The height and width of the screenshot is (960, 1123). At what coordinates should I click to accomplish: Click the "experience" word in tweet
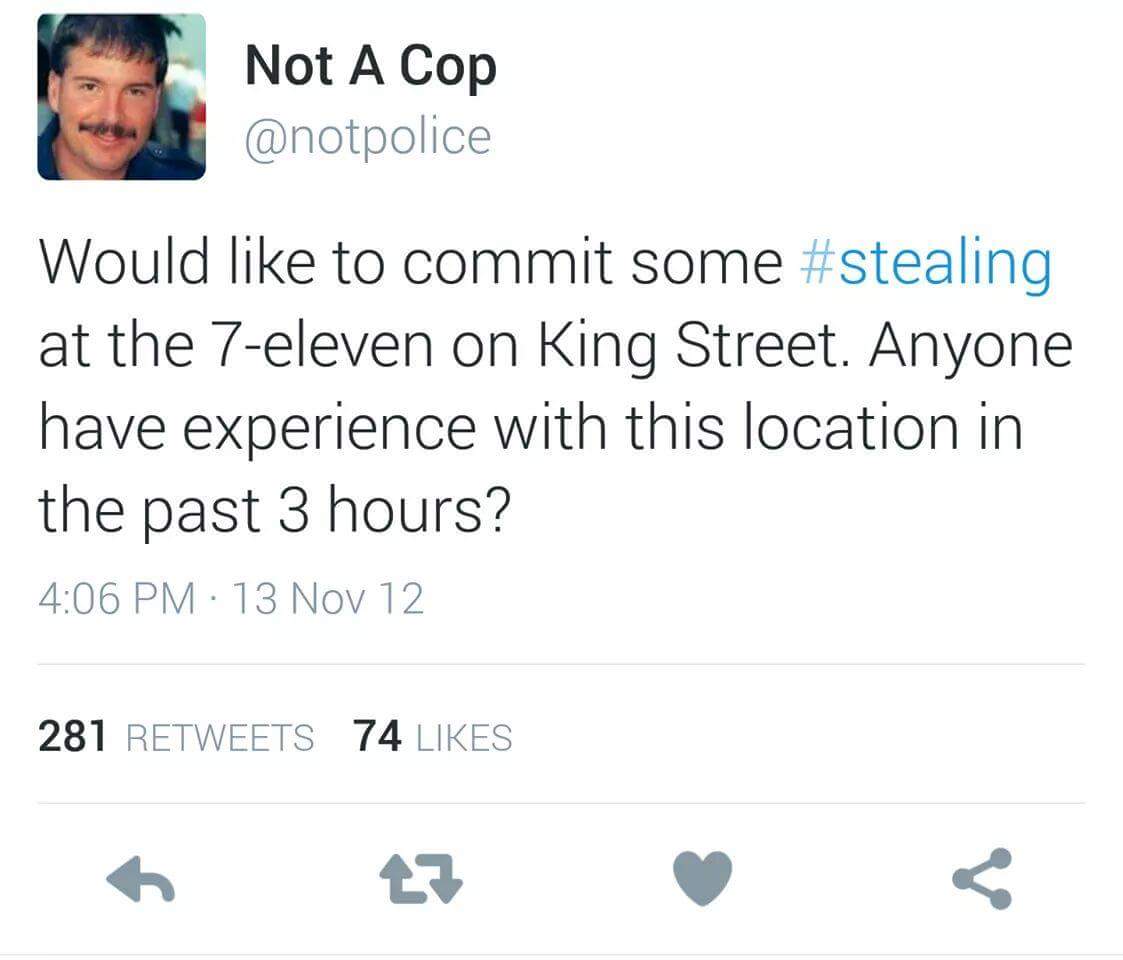tap(329, 430)
